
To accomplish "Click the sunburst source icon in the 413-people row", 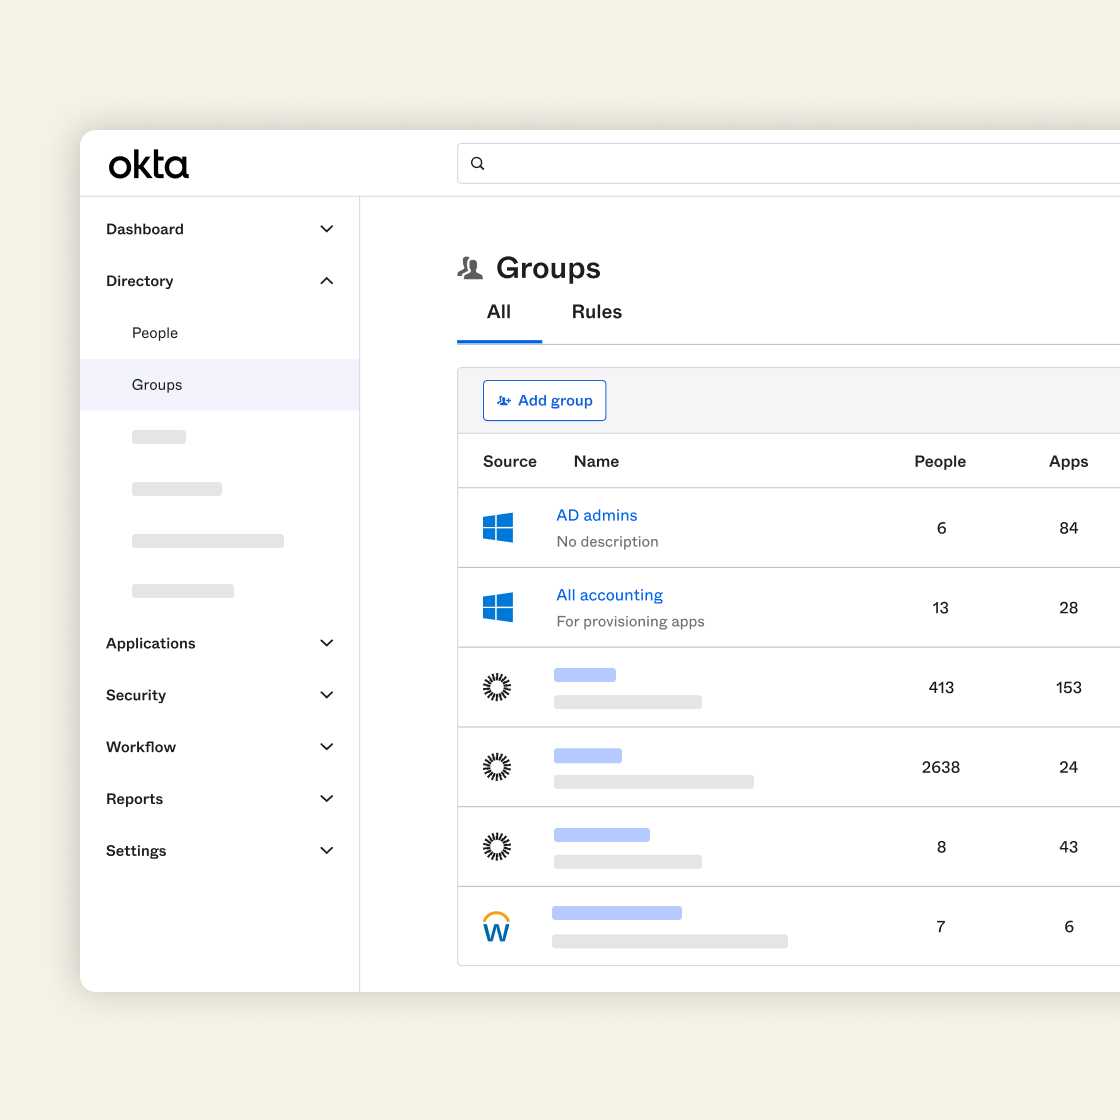I will pyautogui.click(x=497, y=687).
